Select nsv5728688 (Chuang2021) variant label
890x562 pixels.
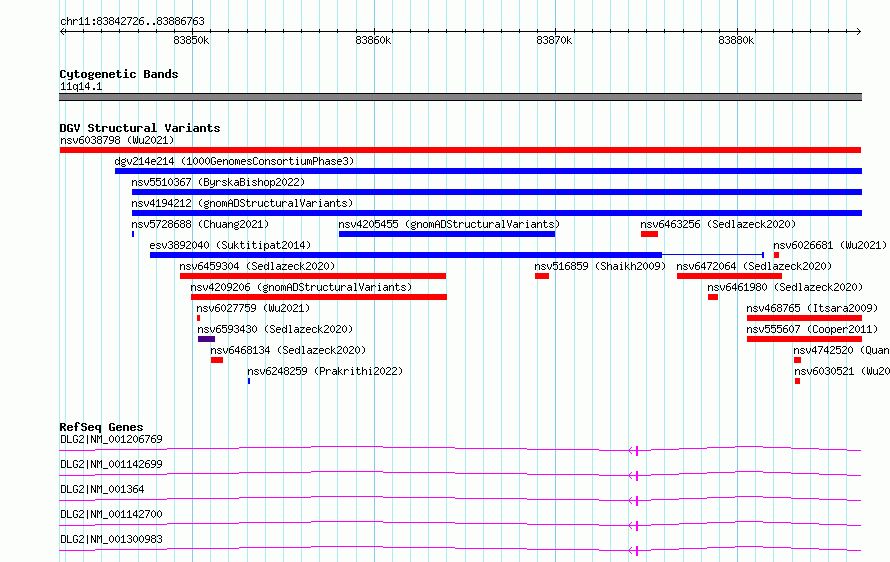200,224
